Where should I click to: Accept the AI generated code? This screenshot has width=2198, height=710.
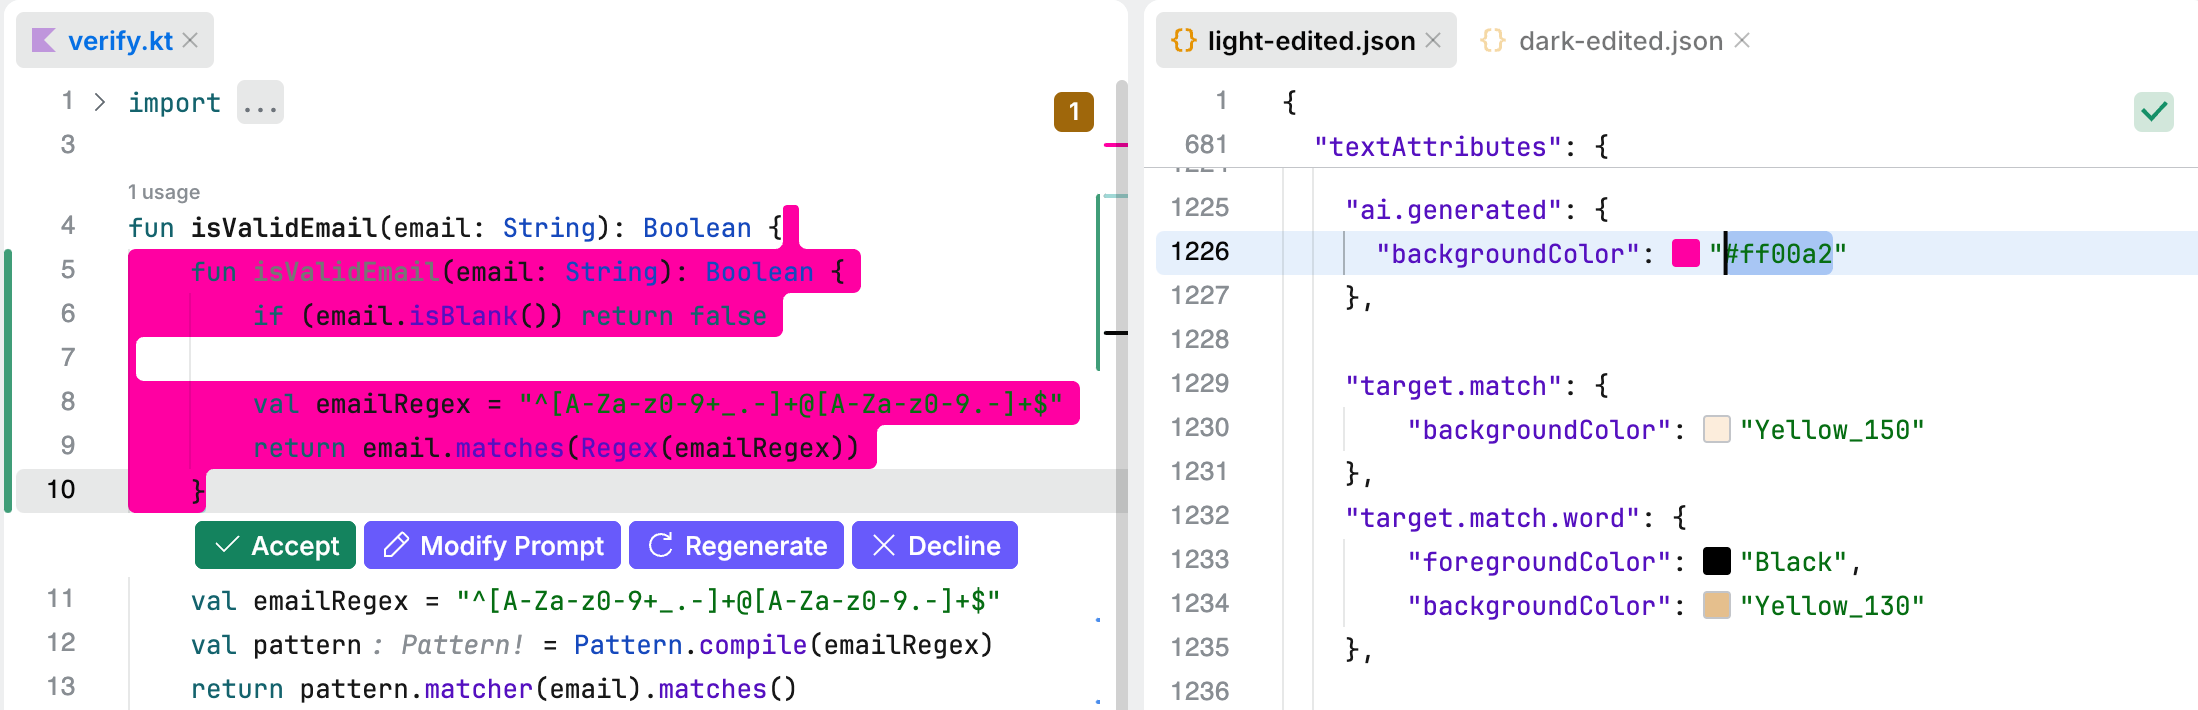(276, 546)
